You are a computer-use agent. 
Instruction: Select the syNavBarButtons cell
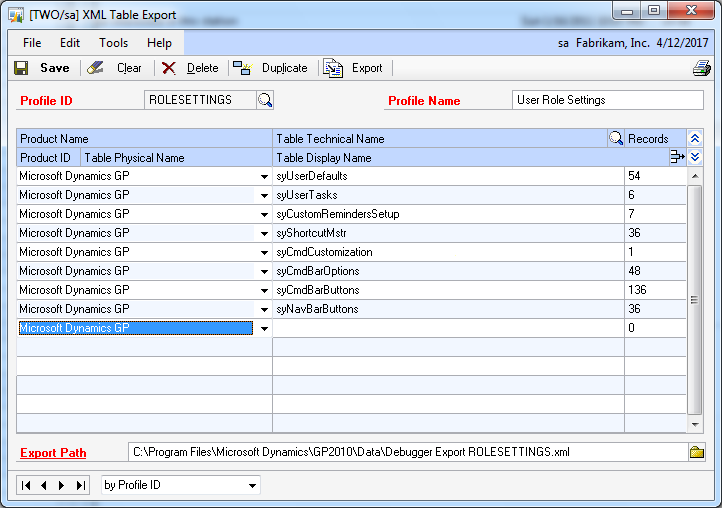coord(448,309)
